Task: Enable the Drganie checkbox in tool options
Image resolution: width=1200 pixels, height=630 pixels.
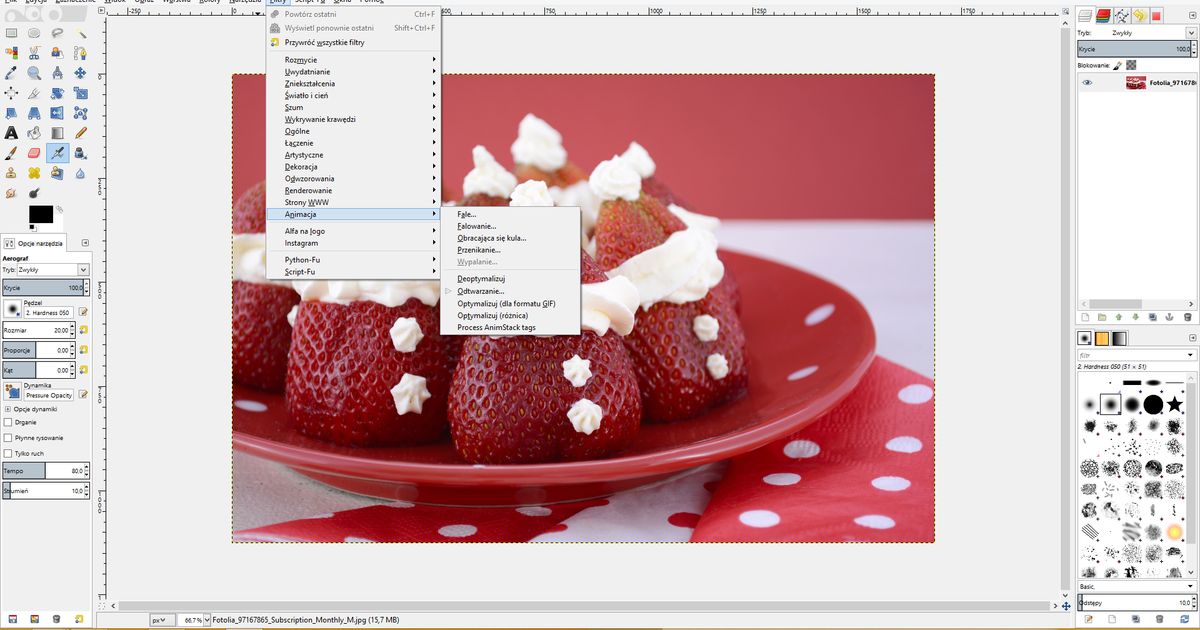Action: coord(9,422)
